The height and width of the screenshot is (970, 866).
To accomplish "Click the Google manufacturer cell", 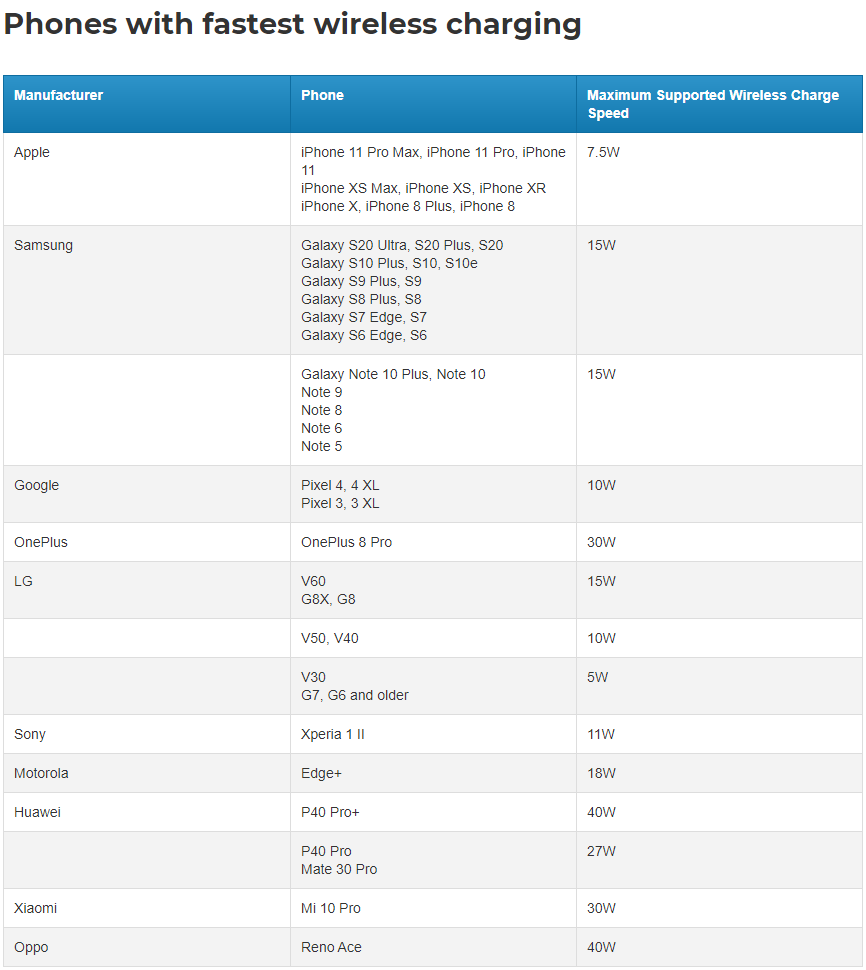I will (x=36, y=485).
